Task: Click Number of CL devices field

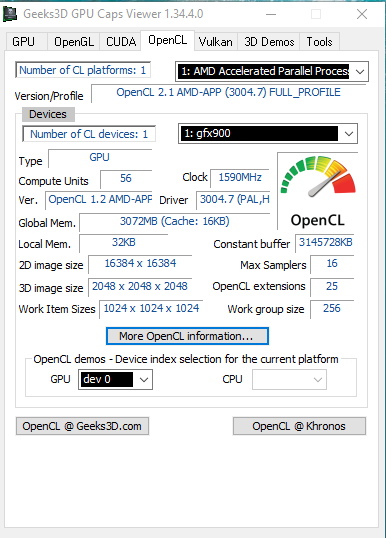Action: (x=89, y=134)
